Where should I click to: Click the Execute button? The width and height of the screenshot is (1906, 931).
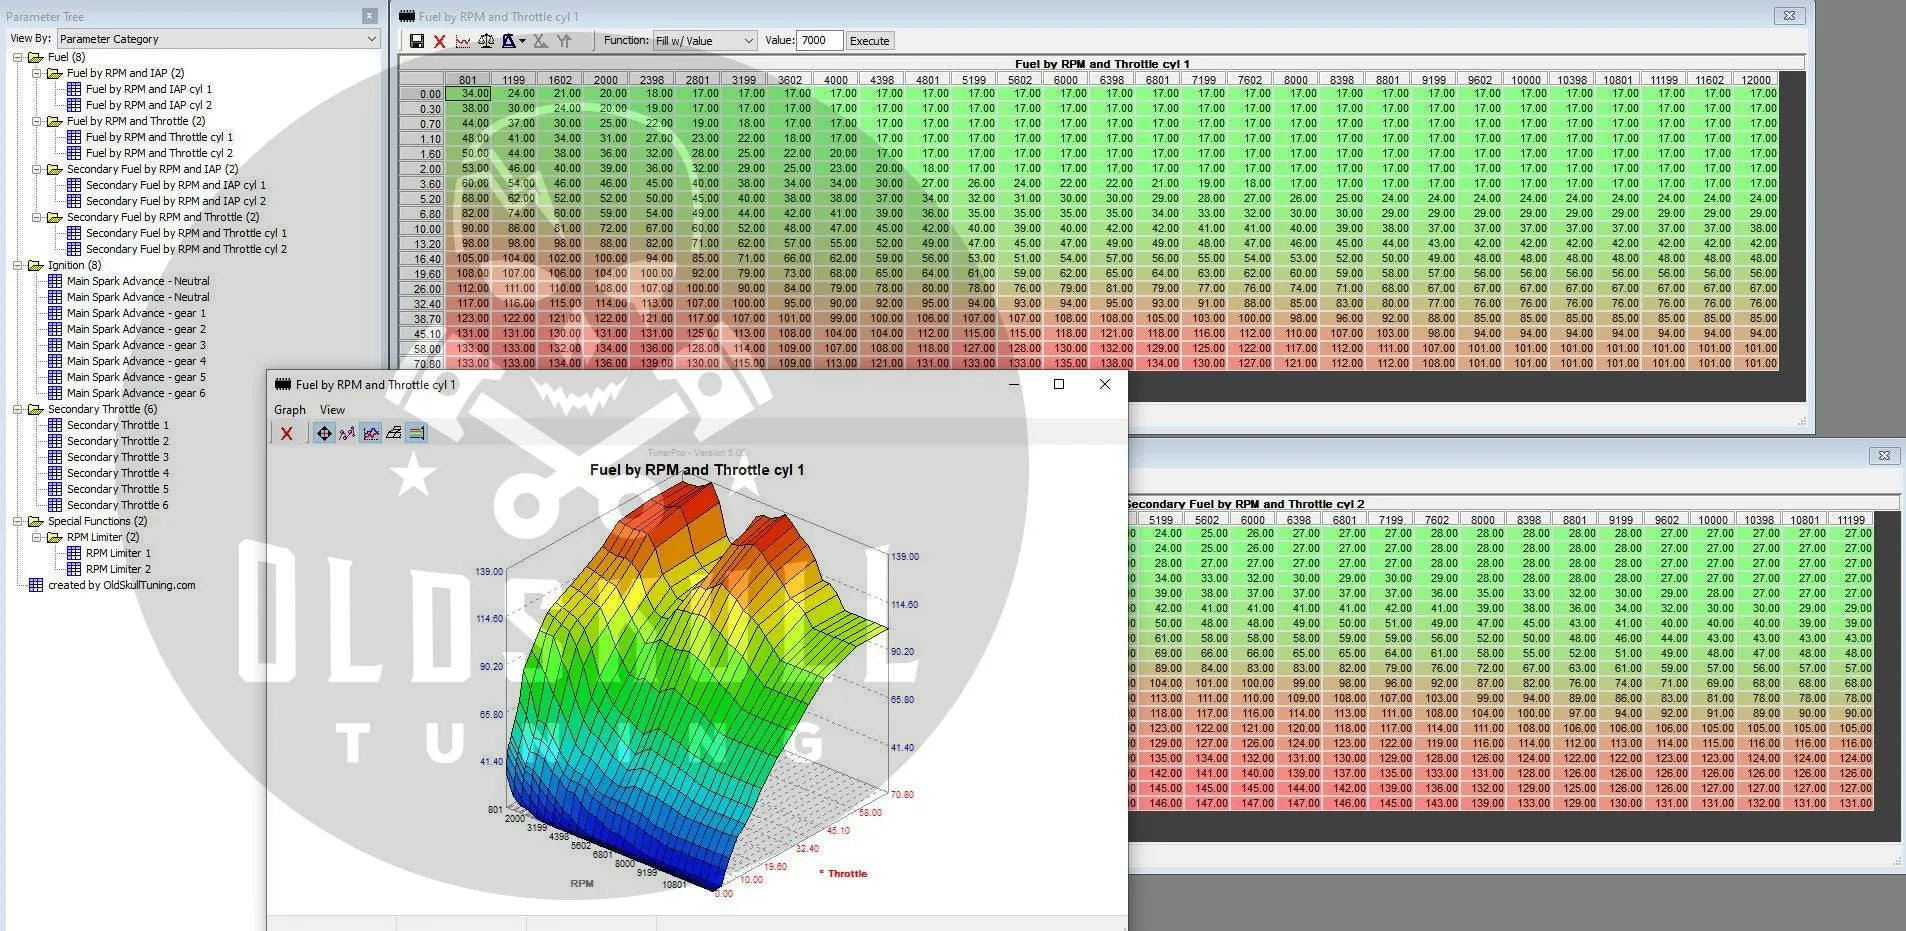click(x=869, y=41)
